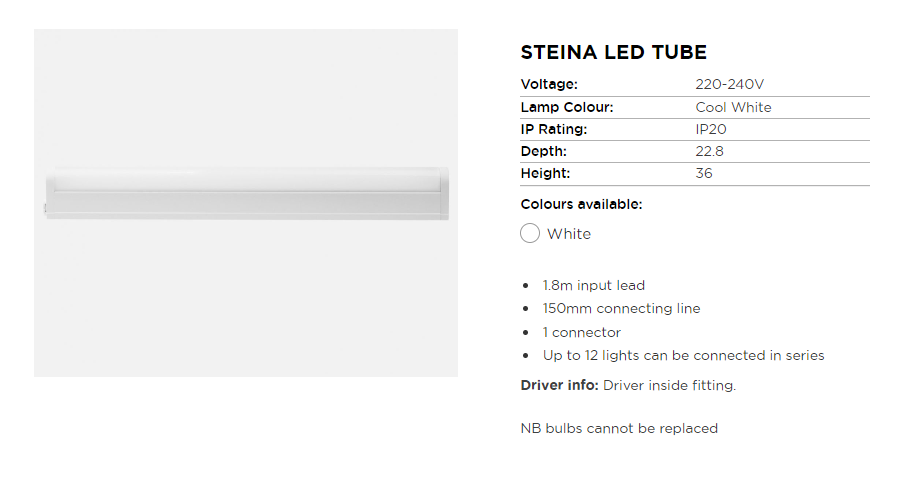Screen dimensions: 912x502
Task: Click the 1.8m input lead bullet
Action: pyautogui.click(x=594, y=285)
